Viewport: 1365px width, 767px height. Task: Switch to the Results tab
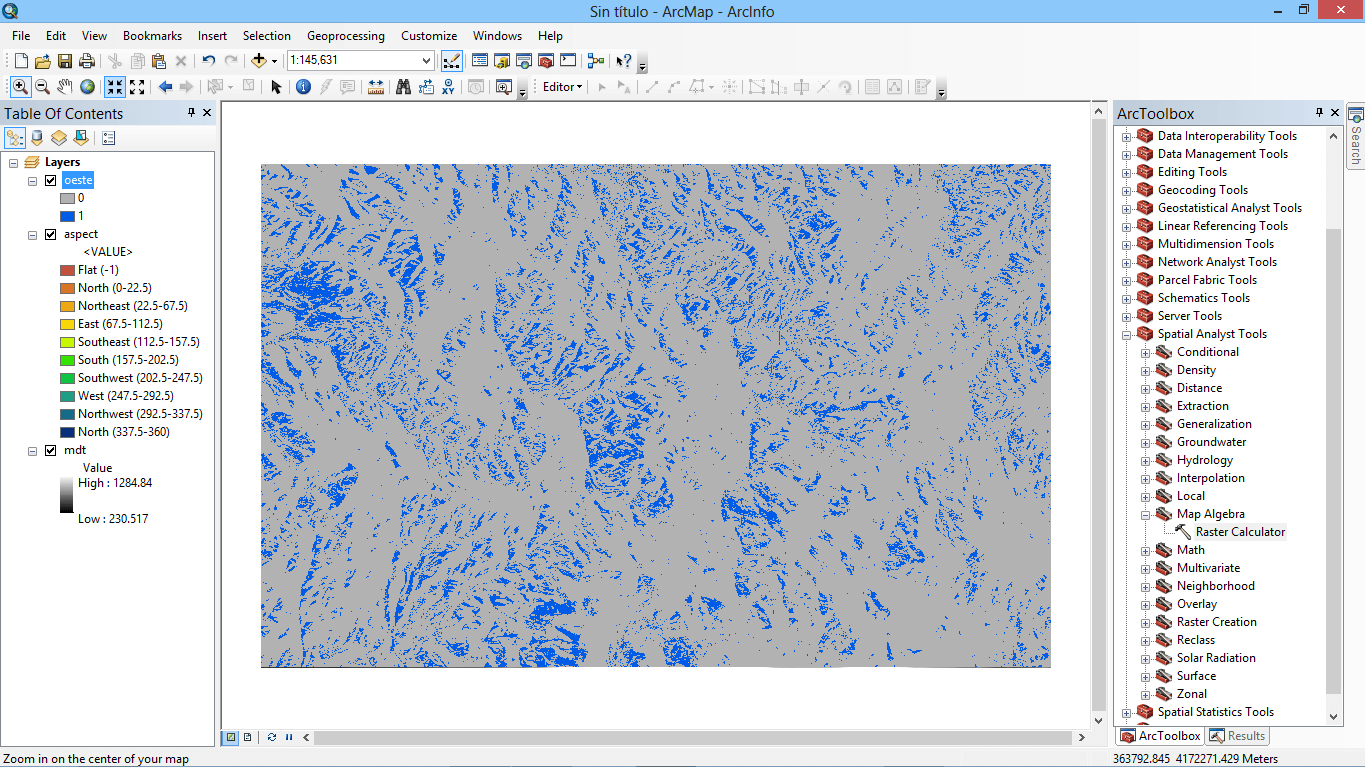(x=1237, y=736)
